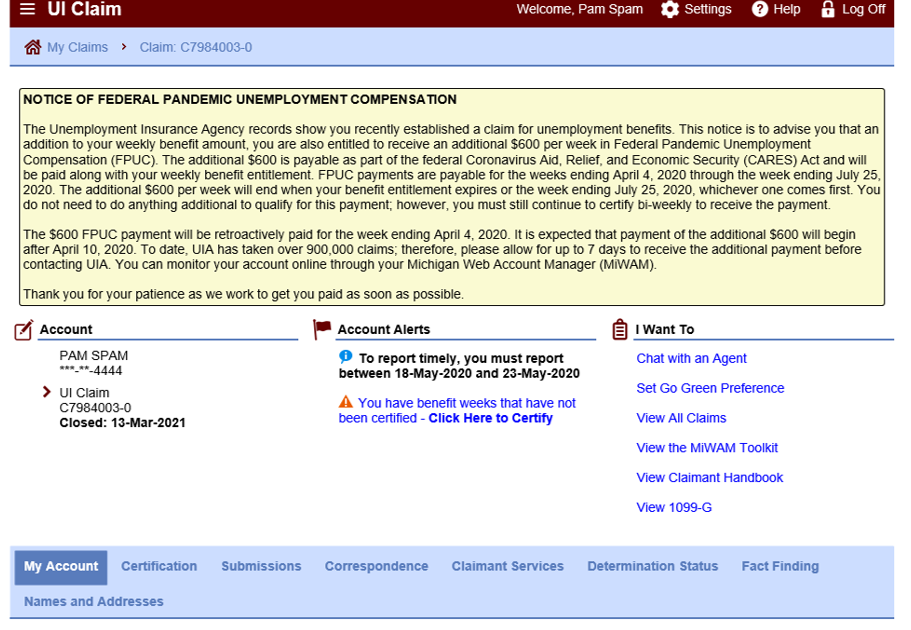Switch to the Certification tab
911x630 pixels.
159,566
